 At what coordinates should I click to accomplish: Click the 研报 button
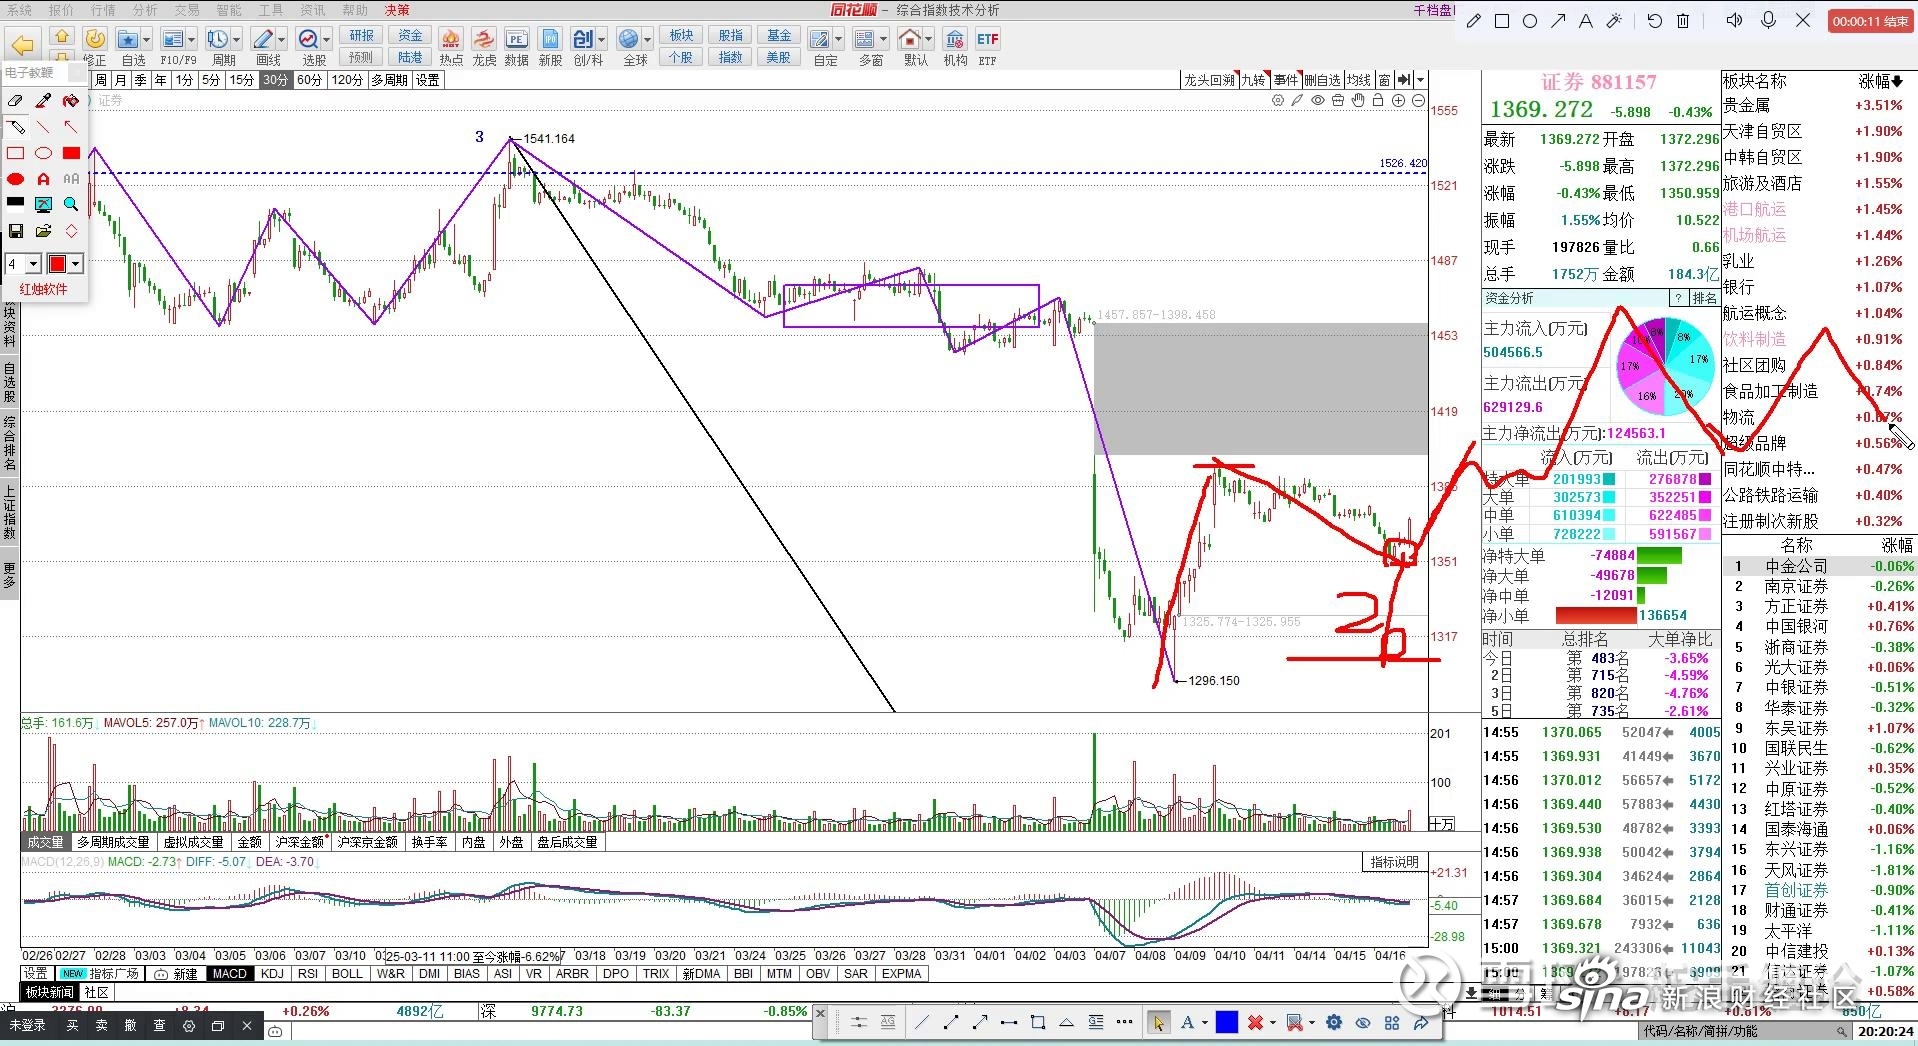coord(362,36)
